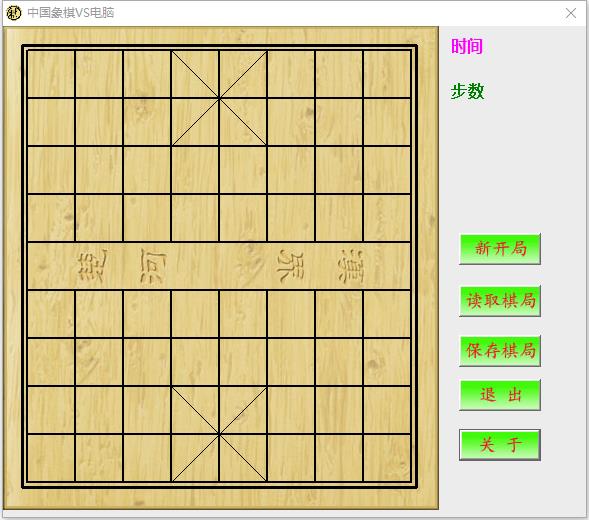Close the 中国象棋VS电脑 window

click(x=571, y=13)
